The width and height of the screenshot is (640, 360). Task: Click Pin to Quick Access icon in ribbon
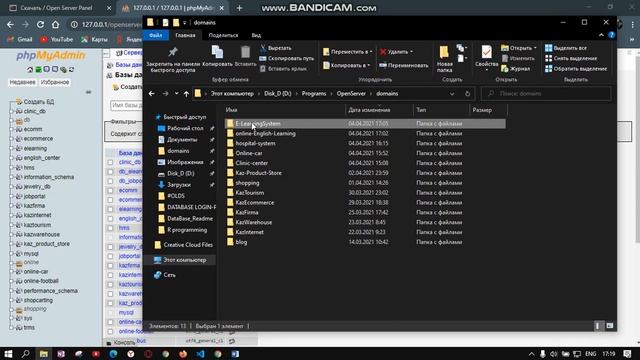173,52
